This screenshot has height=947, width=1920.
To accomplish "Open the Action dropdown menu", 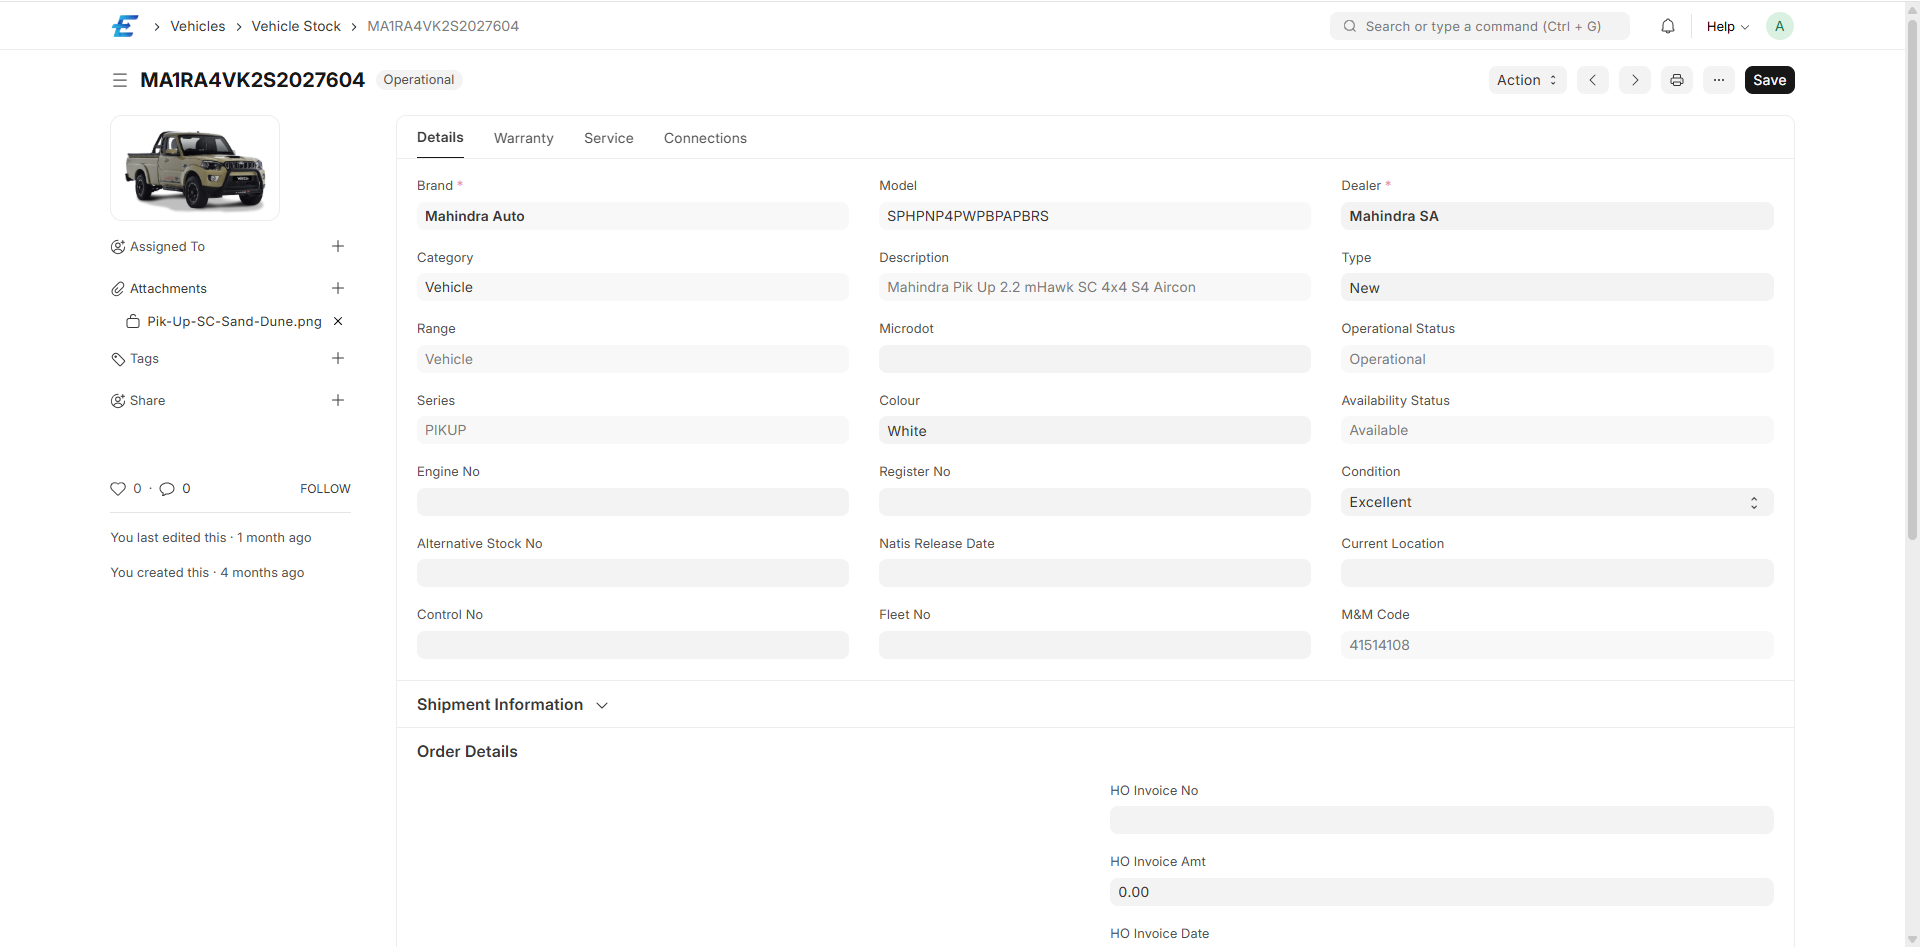I will pos(1527,80).
